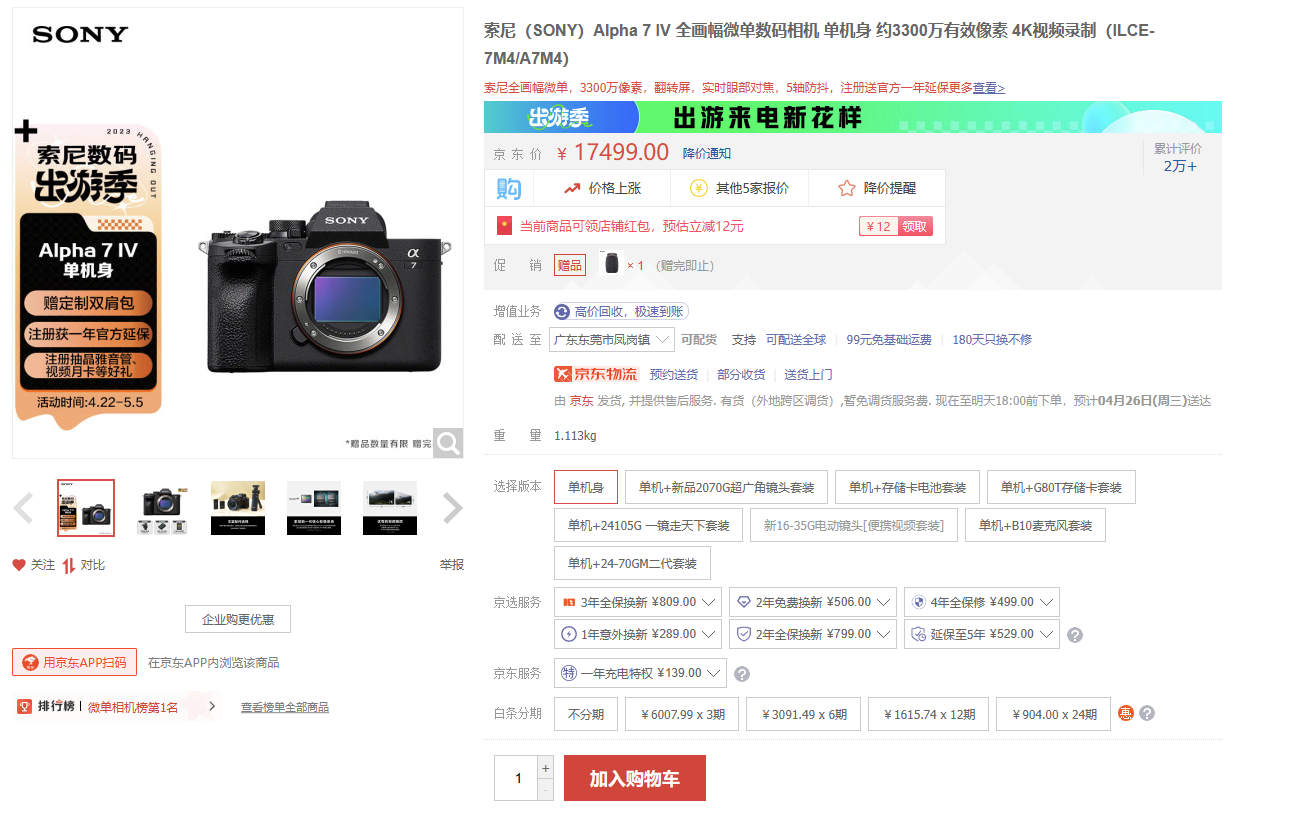The height and width of the screenshot is (817, 1308).
Task: Open the 查看> link in promo description
Action: [x=989, y=88]
